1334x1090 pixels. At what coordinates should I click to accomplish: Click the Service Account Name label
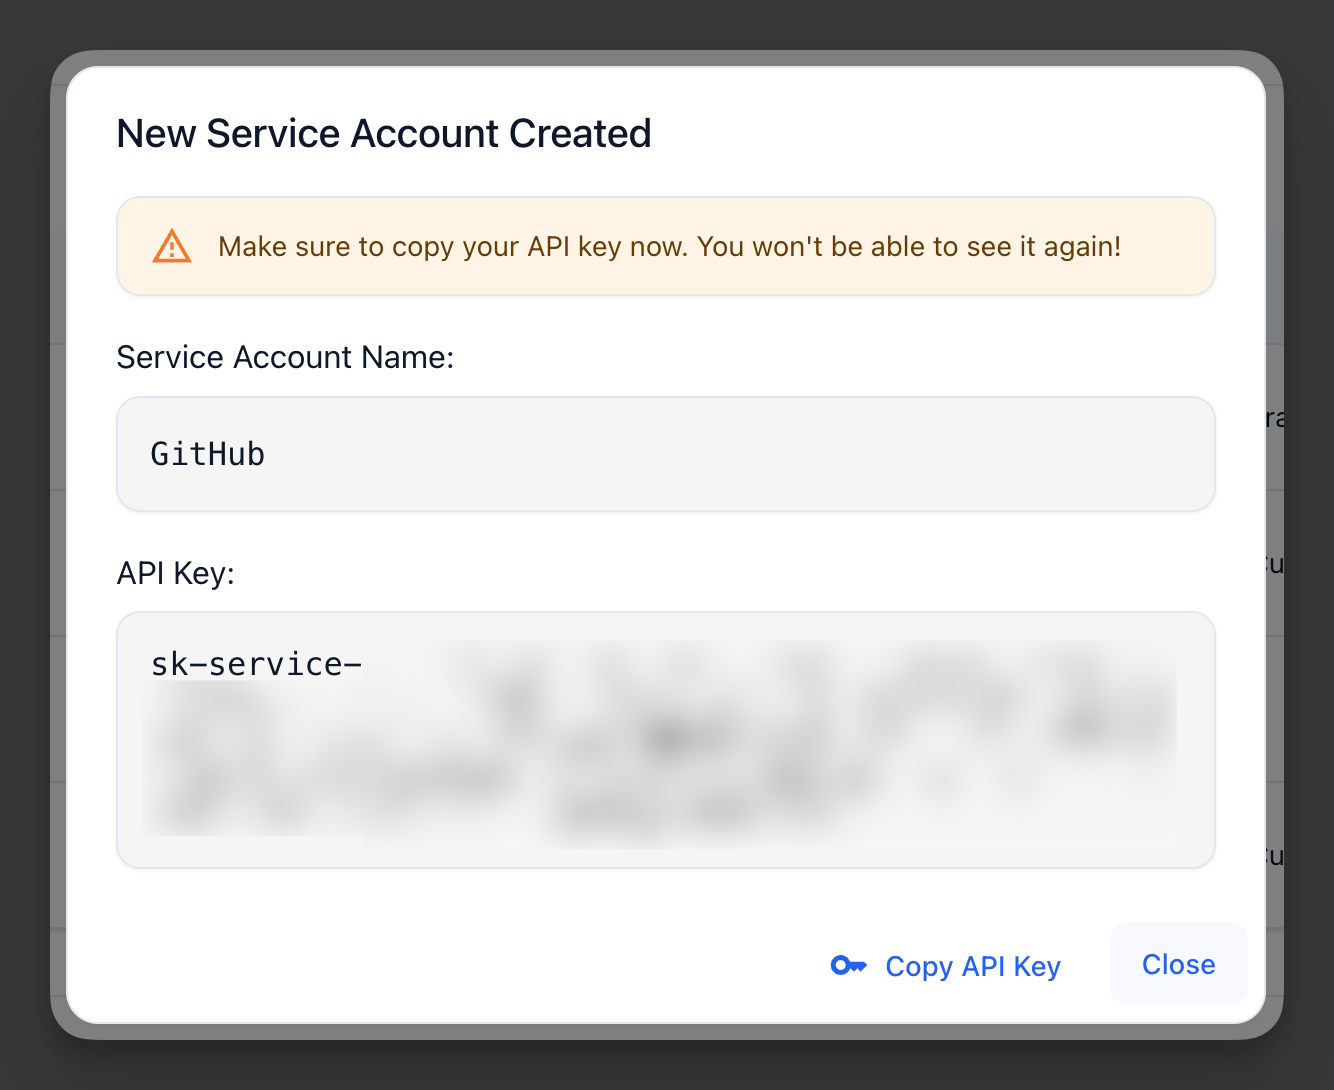(x=285, y=357)
